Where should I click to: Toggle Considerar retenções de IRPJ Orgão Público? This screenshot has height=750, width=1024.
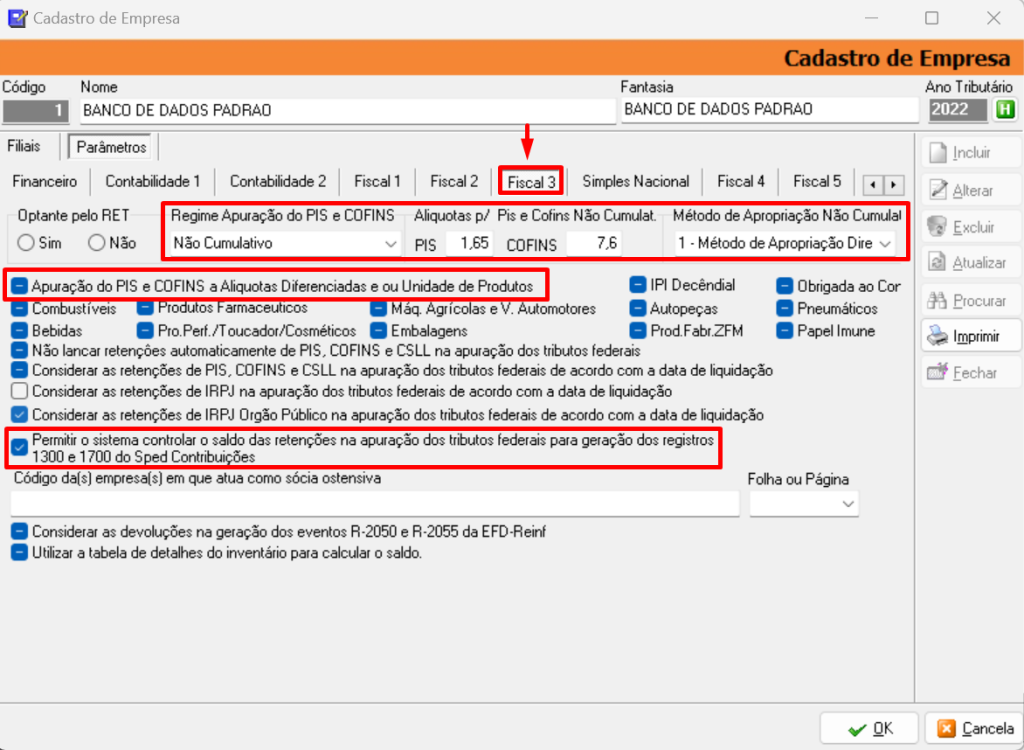click(x=20, y=414)
